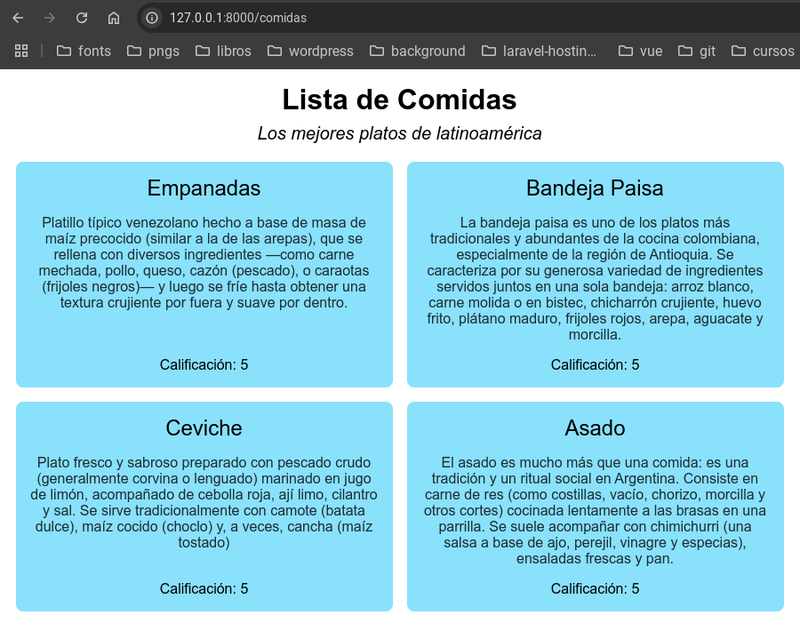Open the vue bookmark folder

pos(640,51)
